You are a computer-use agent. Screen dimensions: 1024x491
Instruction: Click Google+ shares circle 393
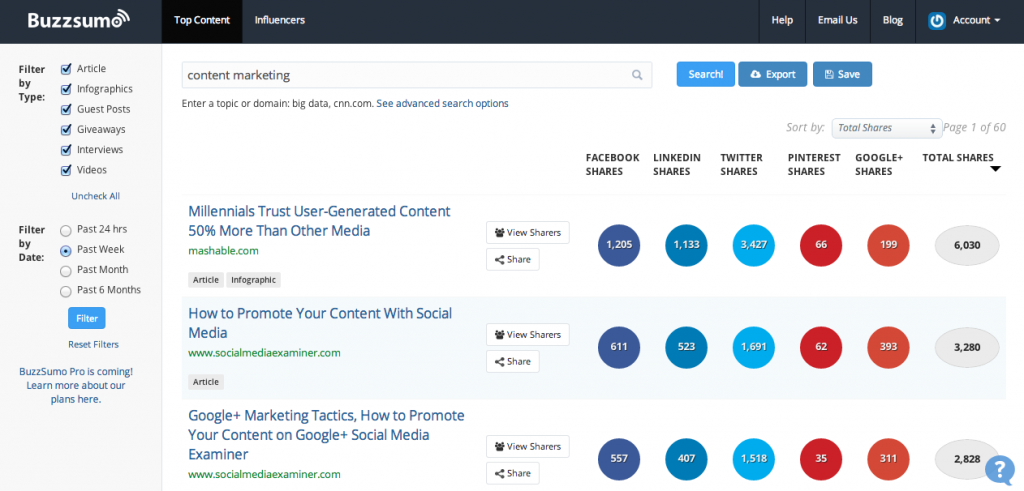888,347
